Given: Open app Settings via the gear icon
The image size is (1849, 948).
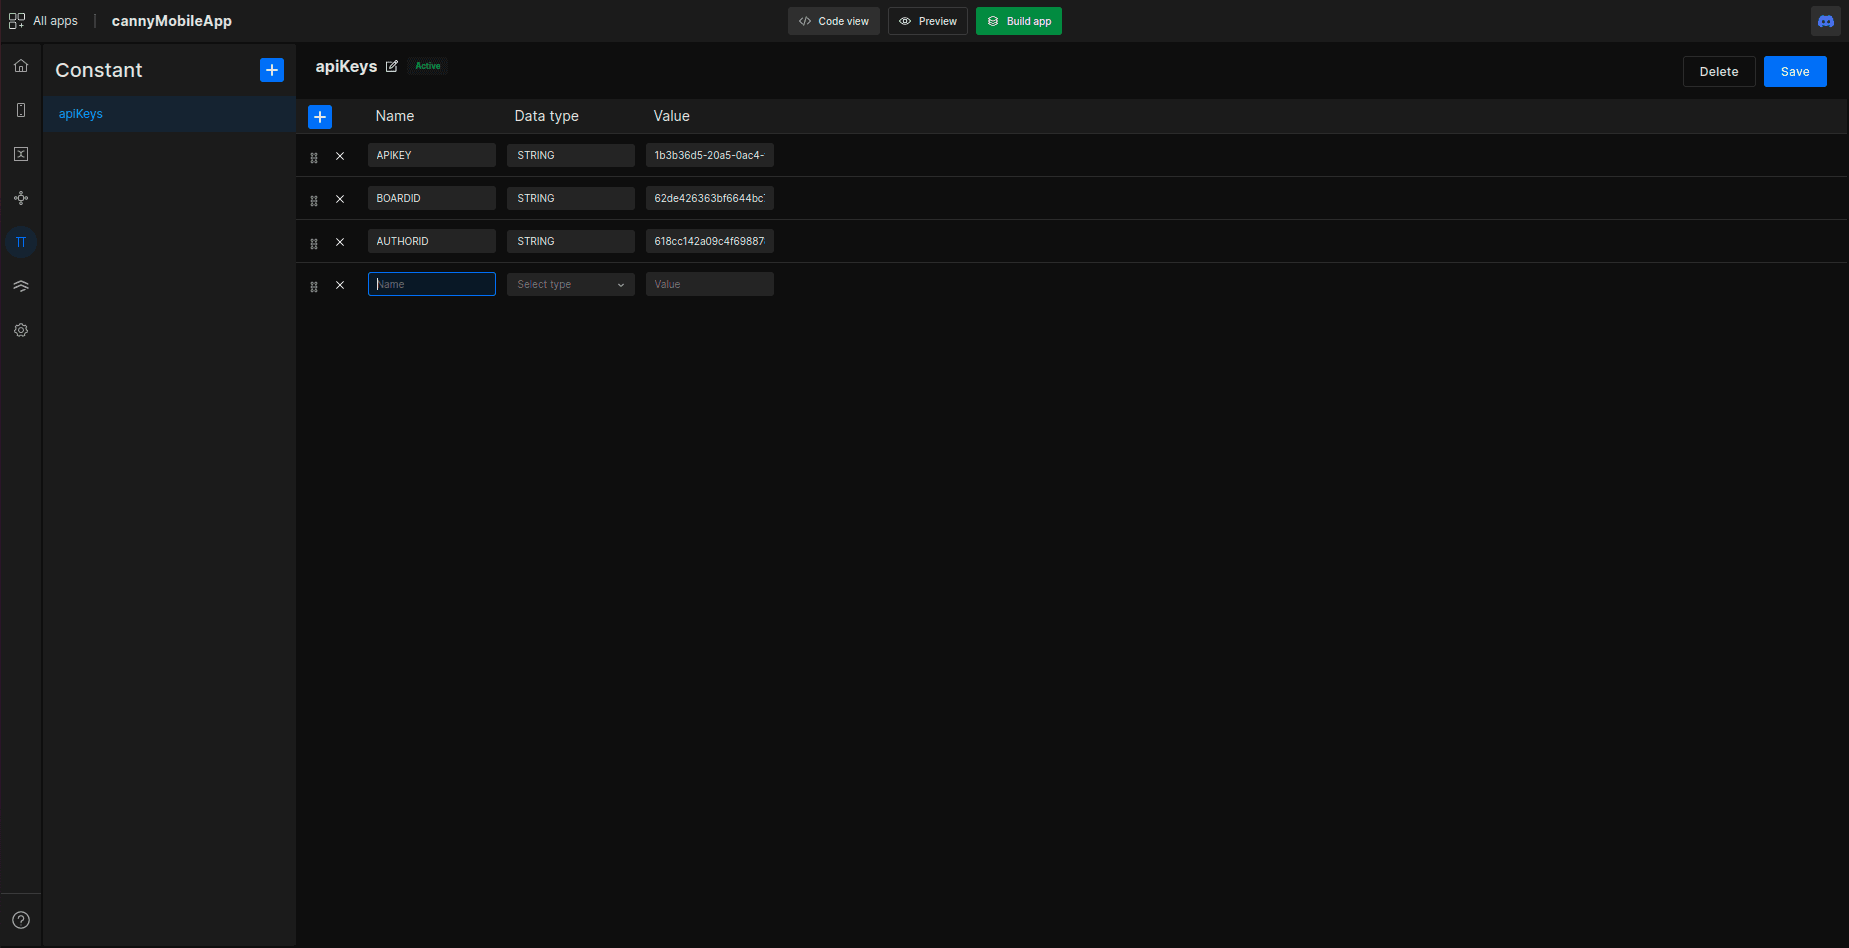Looking at the screenshot, I should coord(20,330).
